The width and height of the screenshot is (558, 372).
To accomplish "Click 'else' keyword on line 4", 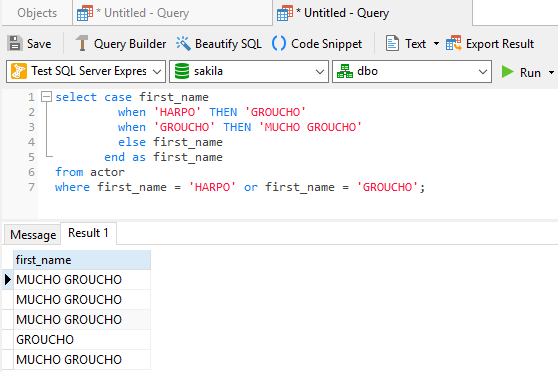I will tap(132, 142).
